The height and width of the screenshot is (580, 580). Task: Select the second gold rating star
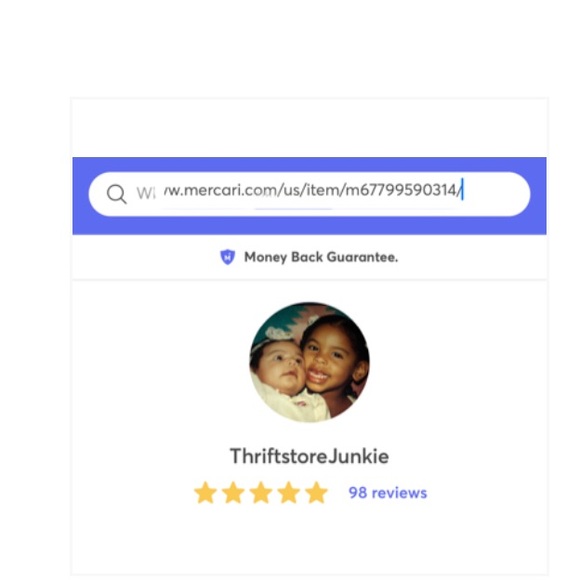pos(233,493)
